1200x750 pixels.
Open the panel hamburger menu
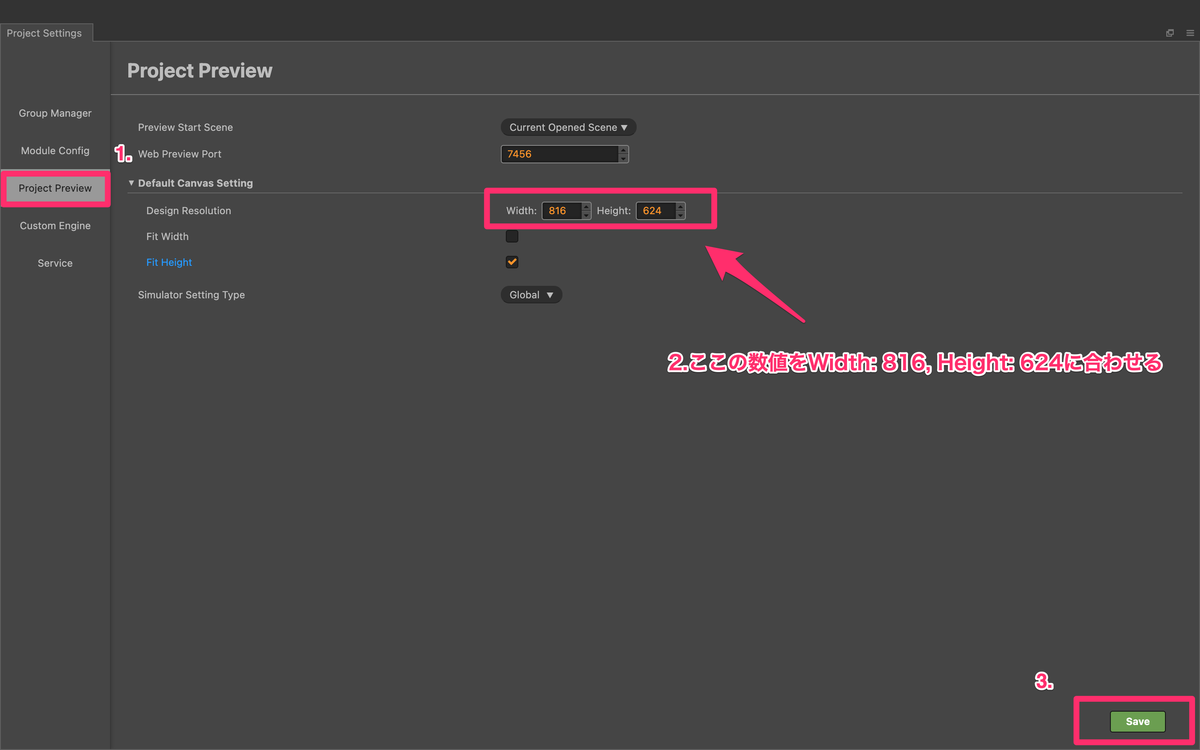click(x=1190, y=33)
